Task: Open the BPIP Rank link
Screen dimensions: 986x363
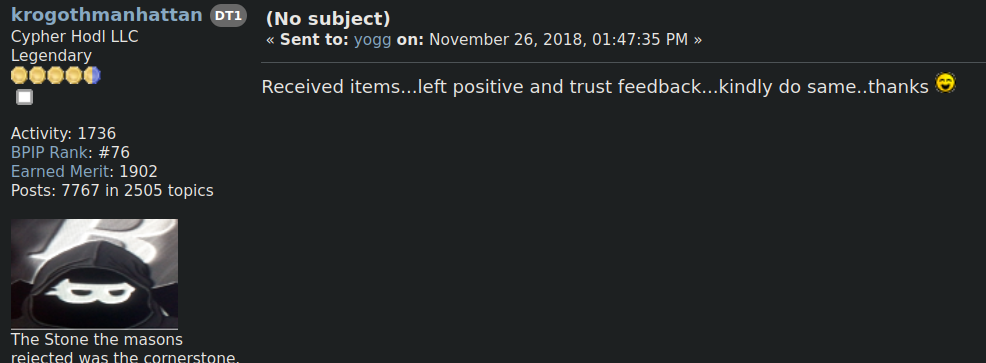Action: click(49, 153)
